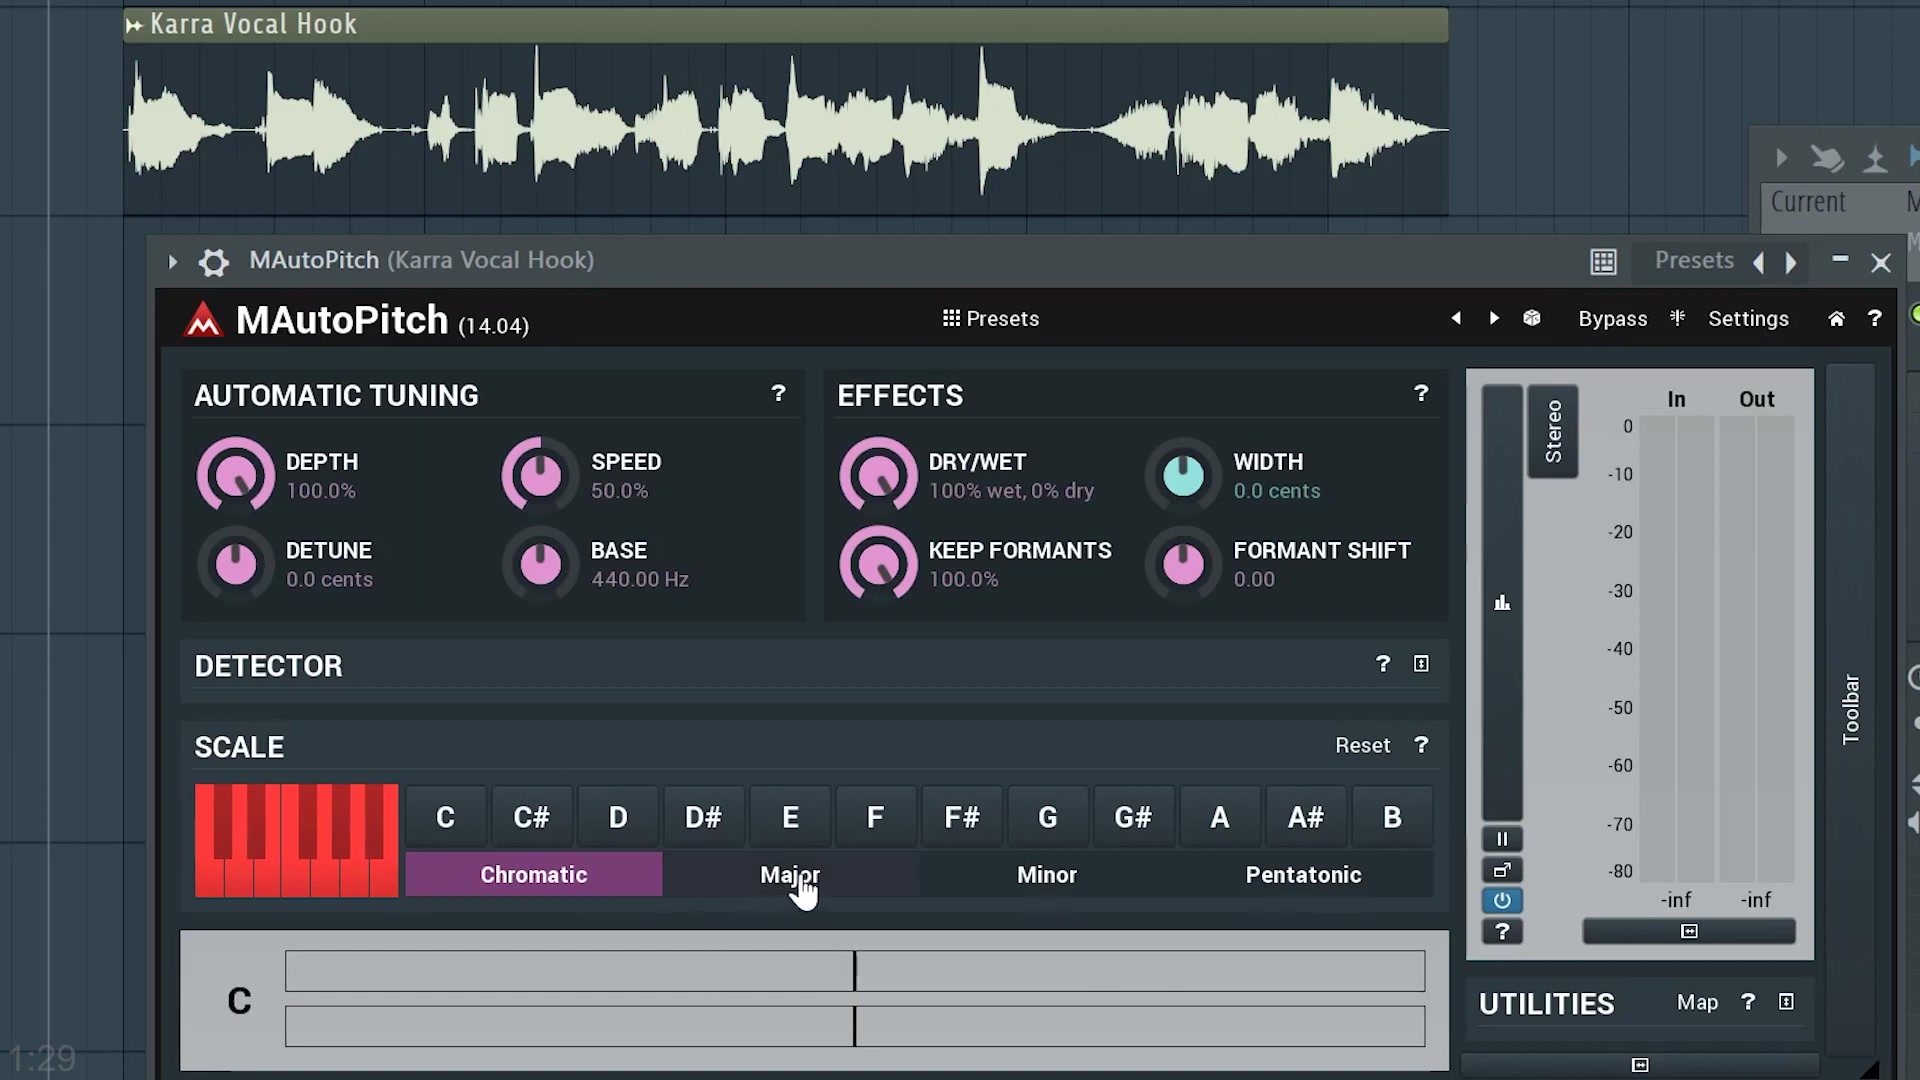Open Effects section help question mark
The width and height of the screenshot is (1920, 1080).
(x=1421, y=394)
